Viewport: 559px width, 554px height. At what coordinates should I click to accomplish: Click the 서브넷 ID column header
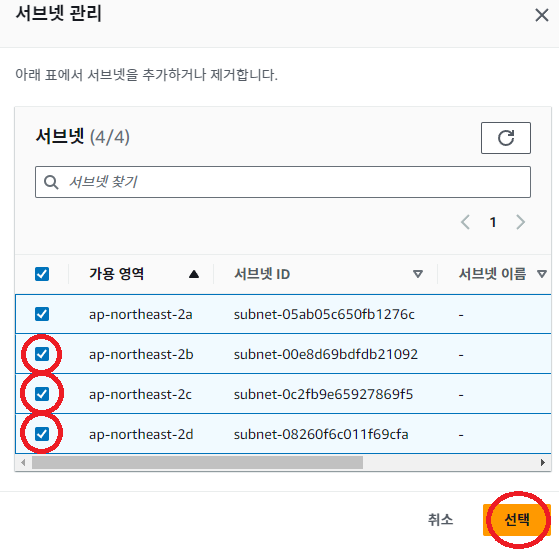[262, 274]
